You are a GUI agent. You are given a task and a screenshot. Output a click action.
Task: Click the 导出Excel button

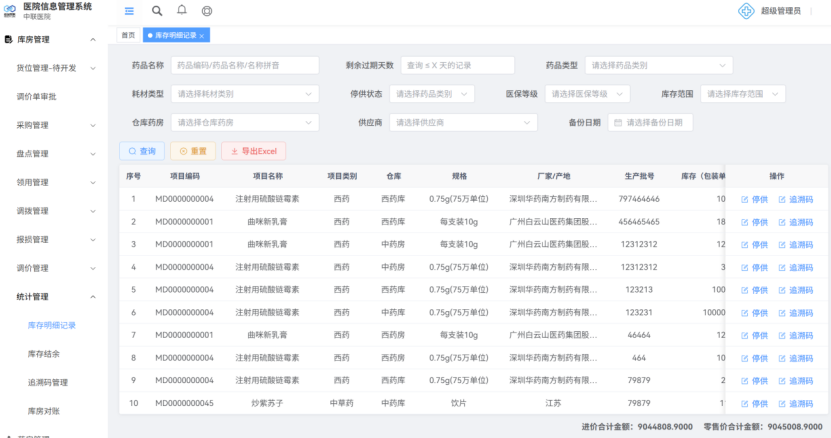click(x=253, y=151)
